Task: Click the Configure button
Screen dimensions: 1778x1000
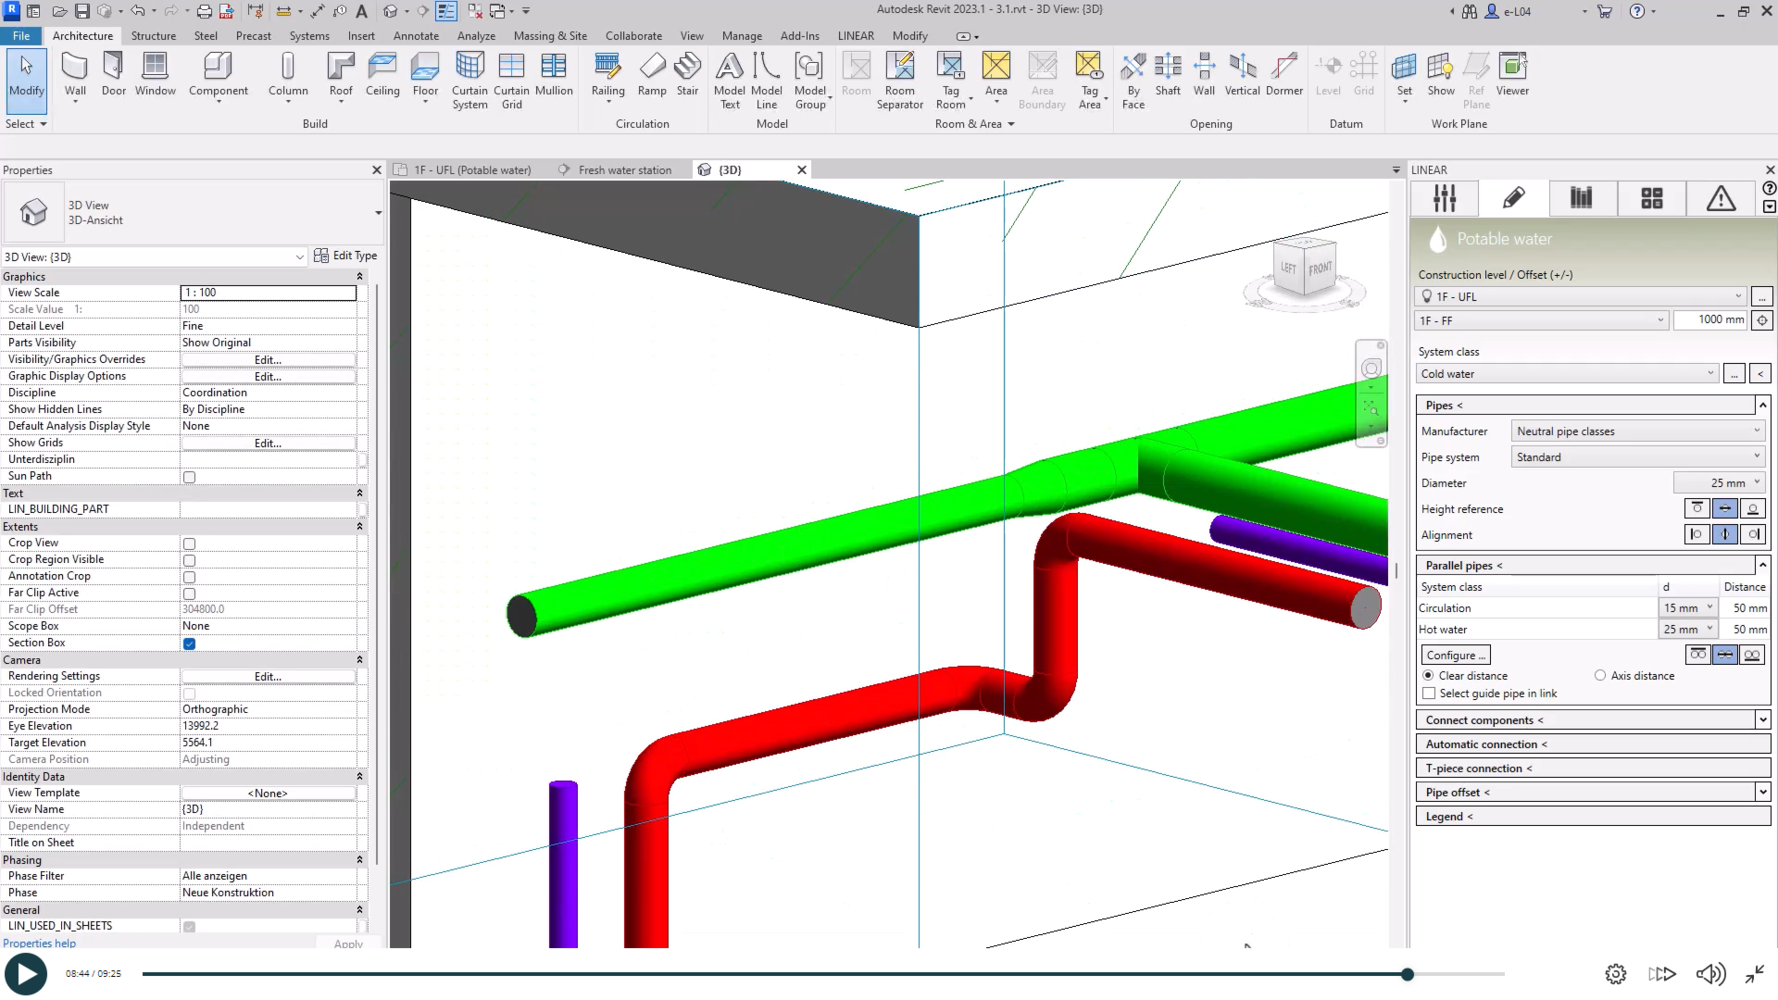Action: click(x=1455, y=655)
